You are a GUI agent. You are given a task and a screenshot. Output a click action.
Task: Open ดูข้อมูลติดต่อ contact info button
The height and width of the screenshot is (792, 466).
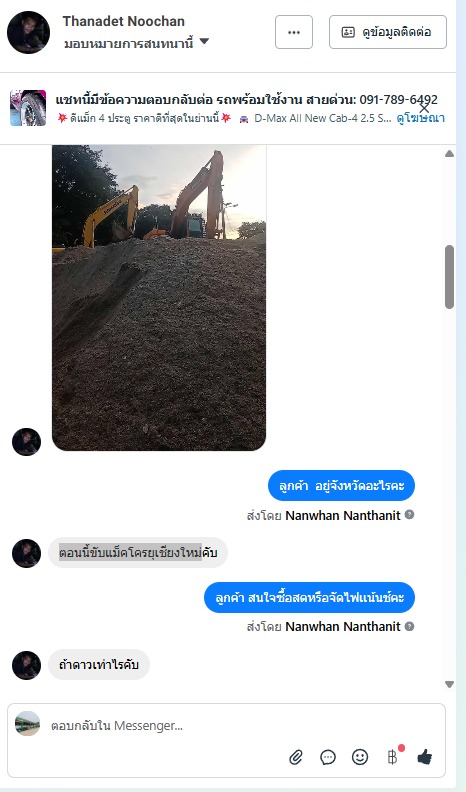pos(388,32)
